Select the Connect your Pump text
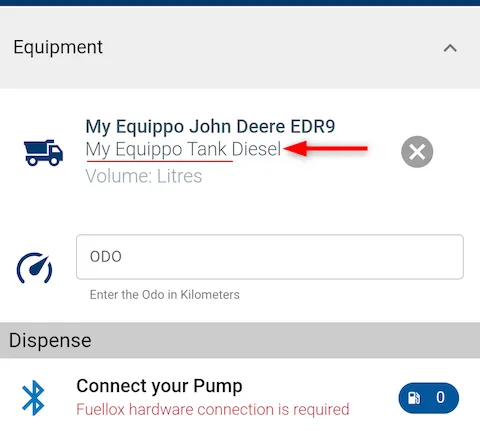 (x=159, y=386)
